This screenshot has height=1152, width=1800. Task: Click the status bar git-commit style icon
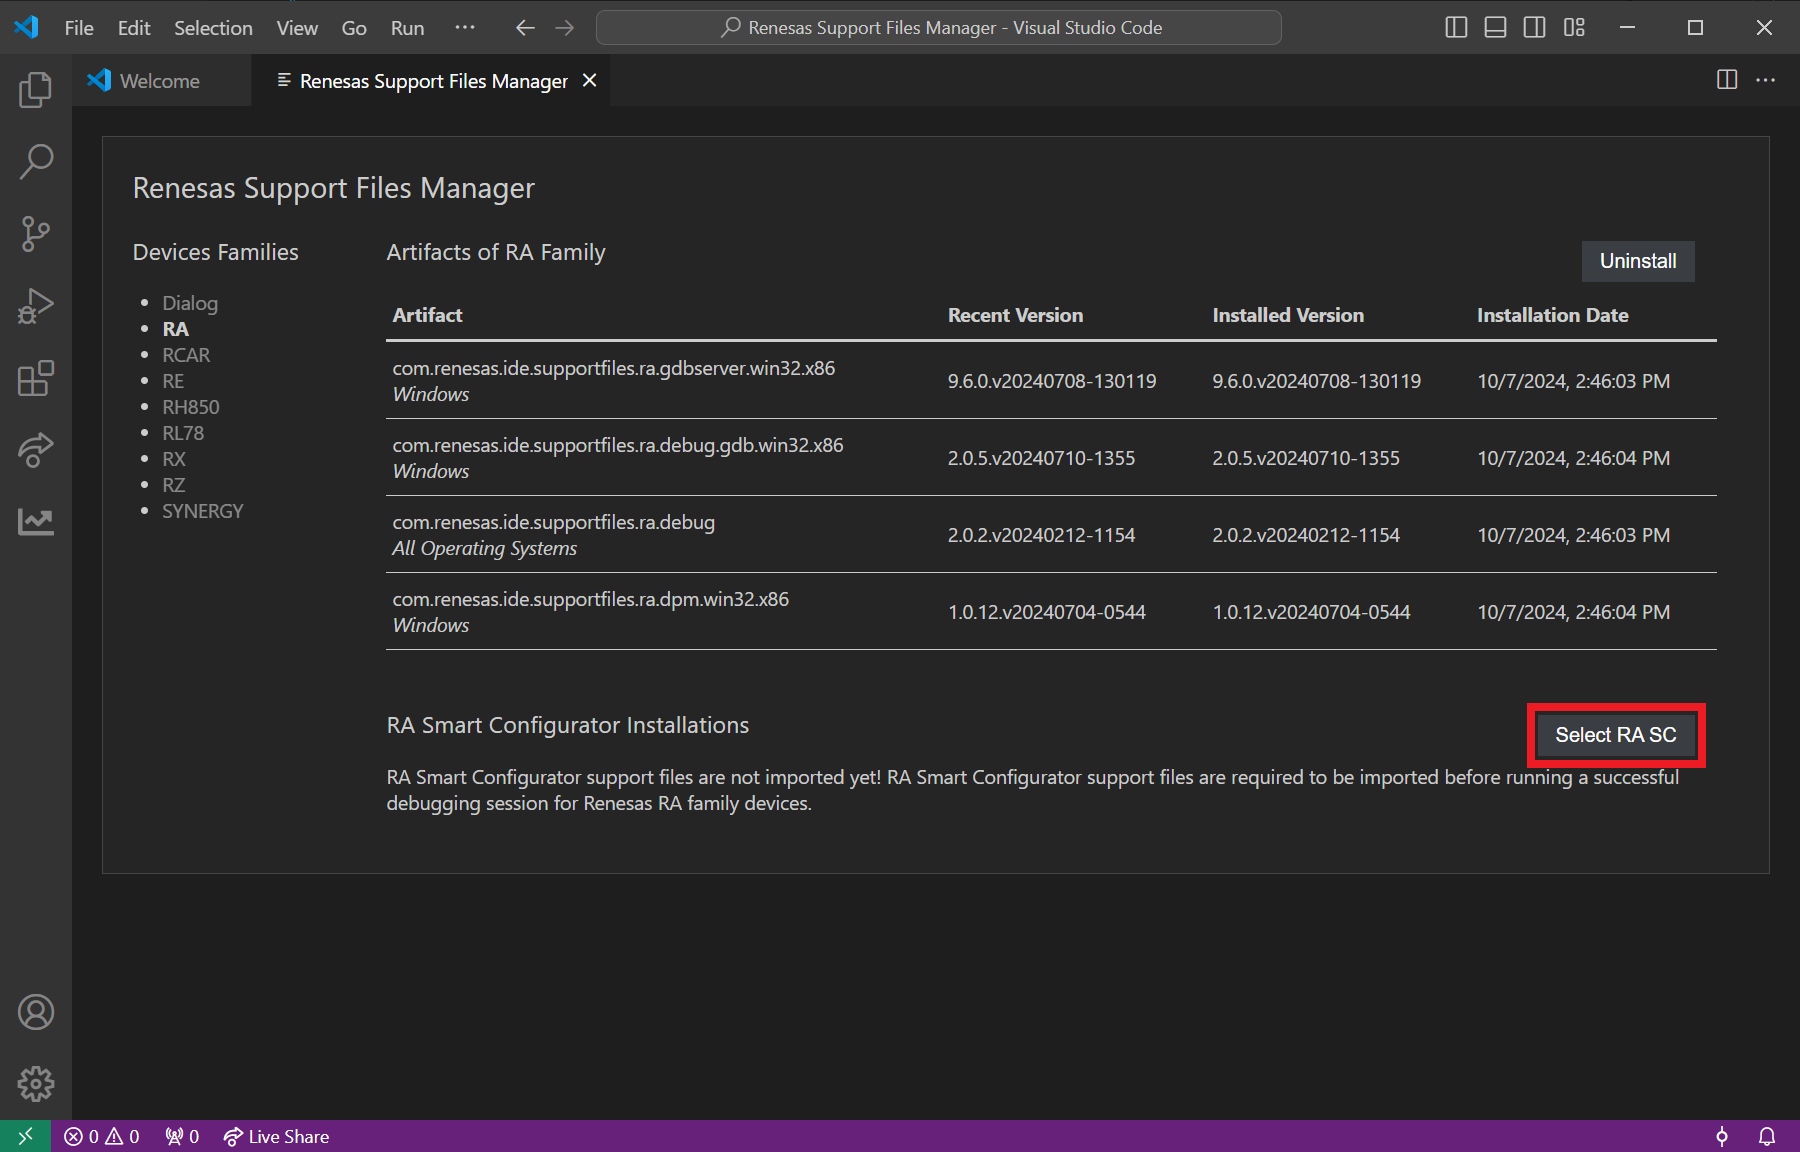(1722, 1136)
